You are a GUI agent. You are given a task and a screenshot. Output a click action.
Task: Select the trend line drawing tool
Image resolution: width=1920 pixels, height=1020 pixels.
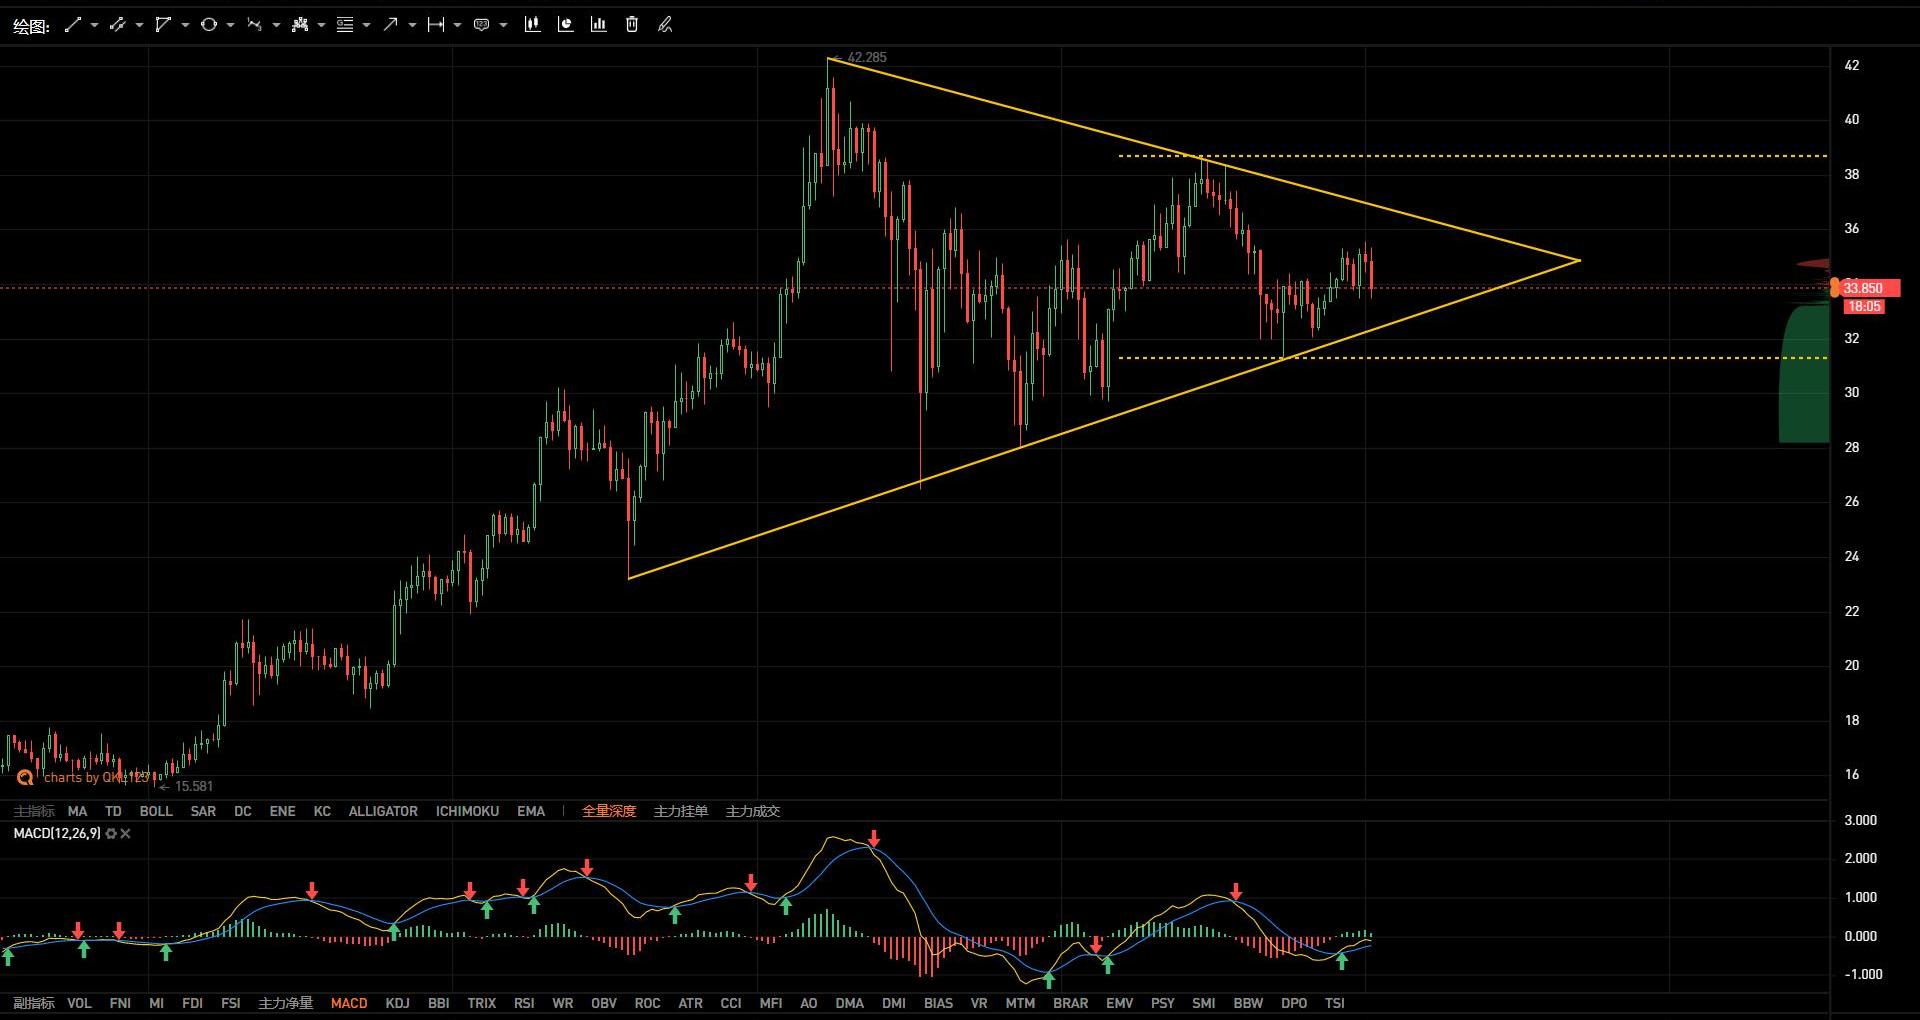[73, 25]
